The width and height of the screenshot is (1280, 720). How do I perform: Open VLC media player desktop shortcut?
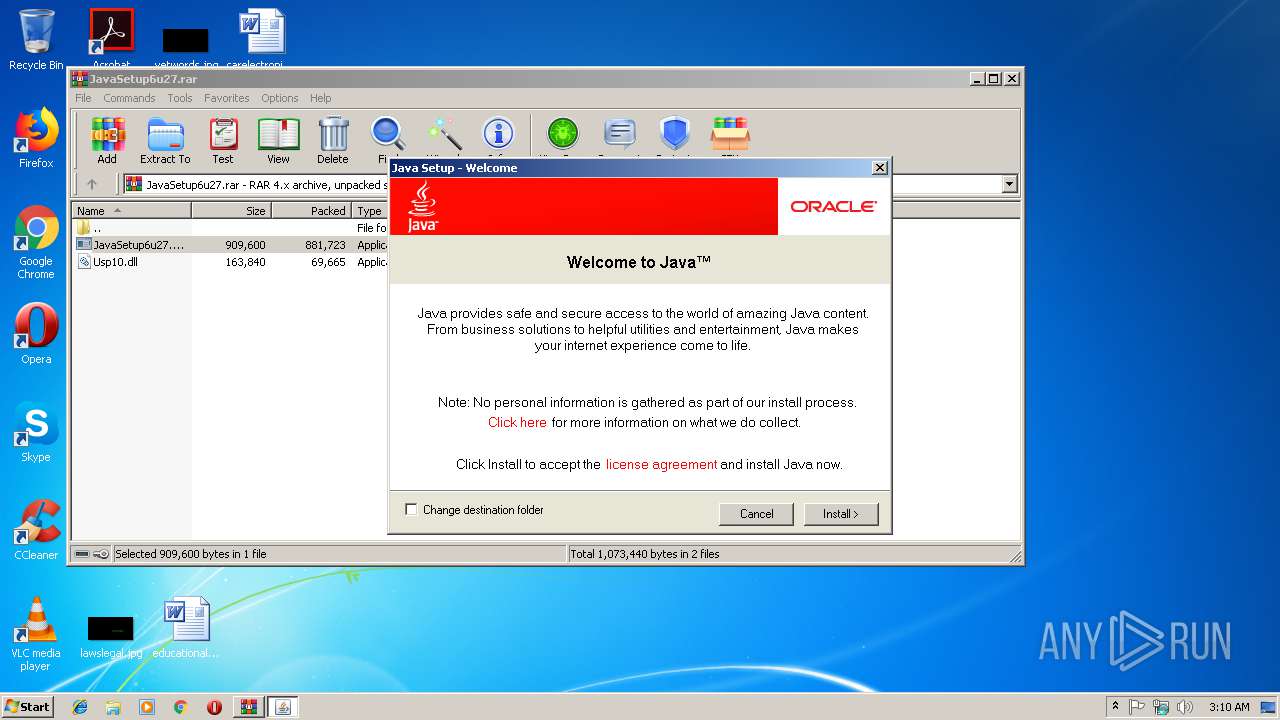tap(36, 634)
